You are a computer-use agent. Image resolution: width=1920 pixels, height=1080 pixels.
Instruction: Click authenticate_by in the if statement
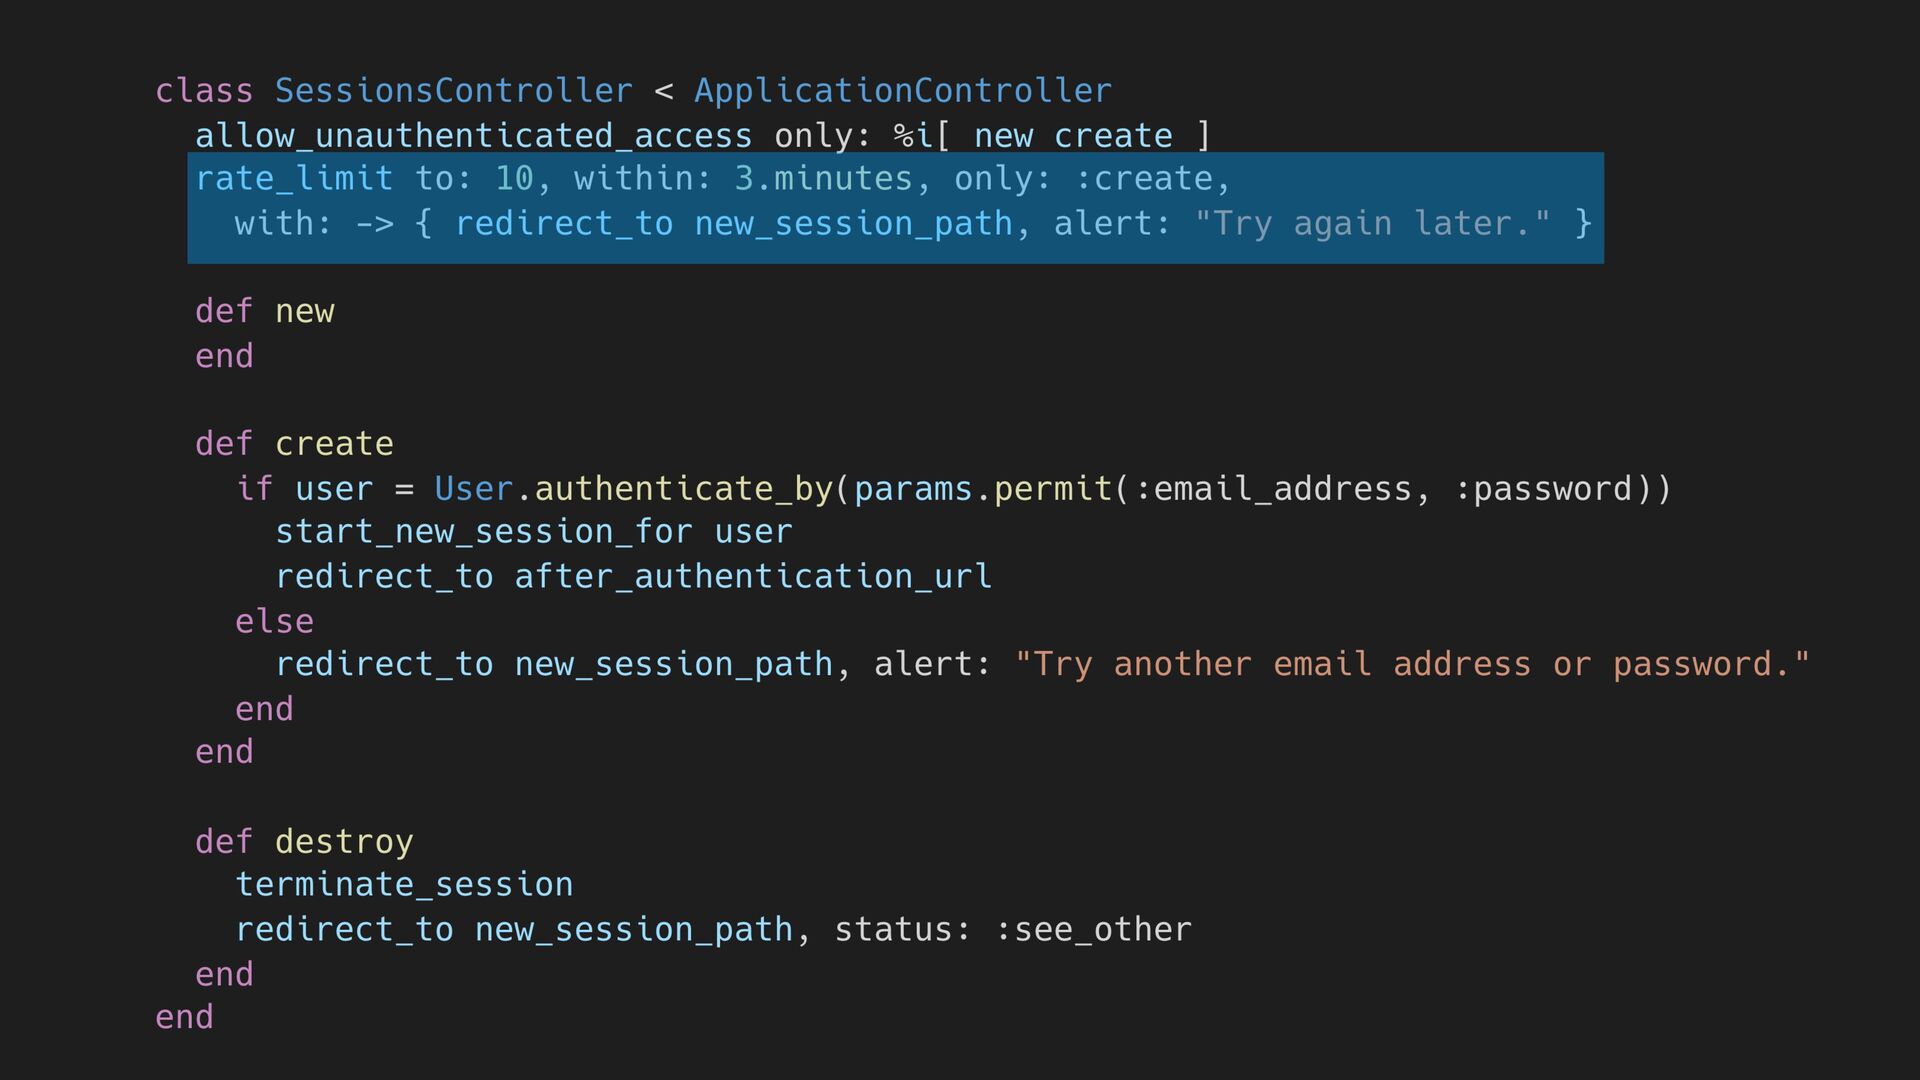pyautogui.click(x=684, y=489)
